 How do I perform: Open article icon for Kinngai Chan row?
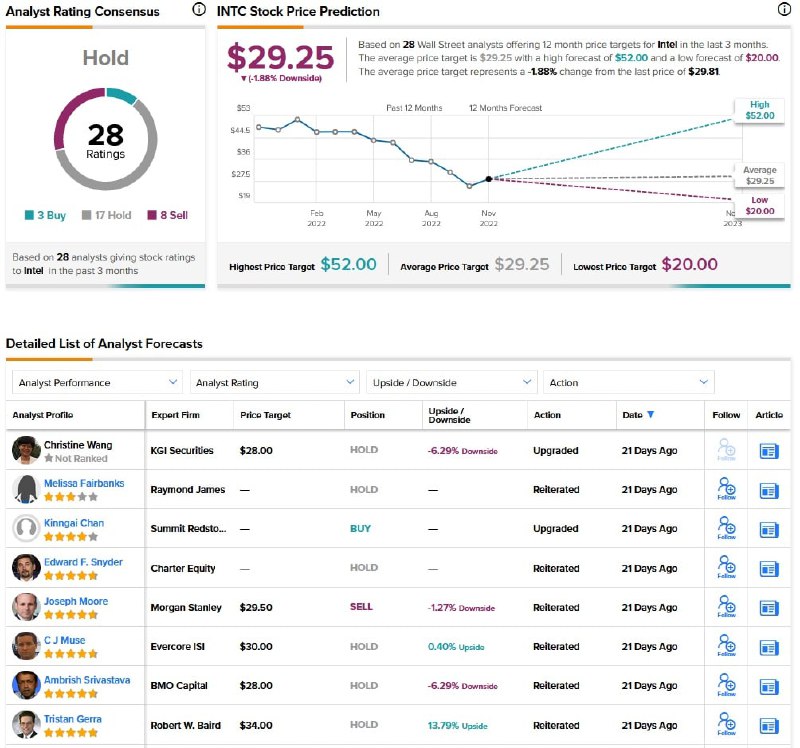pyautogui.click(x=769, y=530)
